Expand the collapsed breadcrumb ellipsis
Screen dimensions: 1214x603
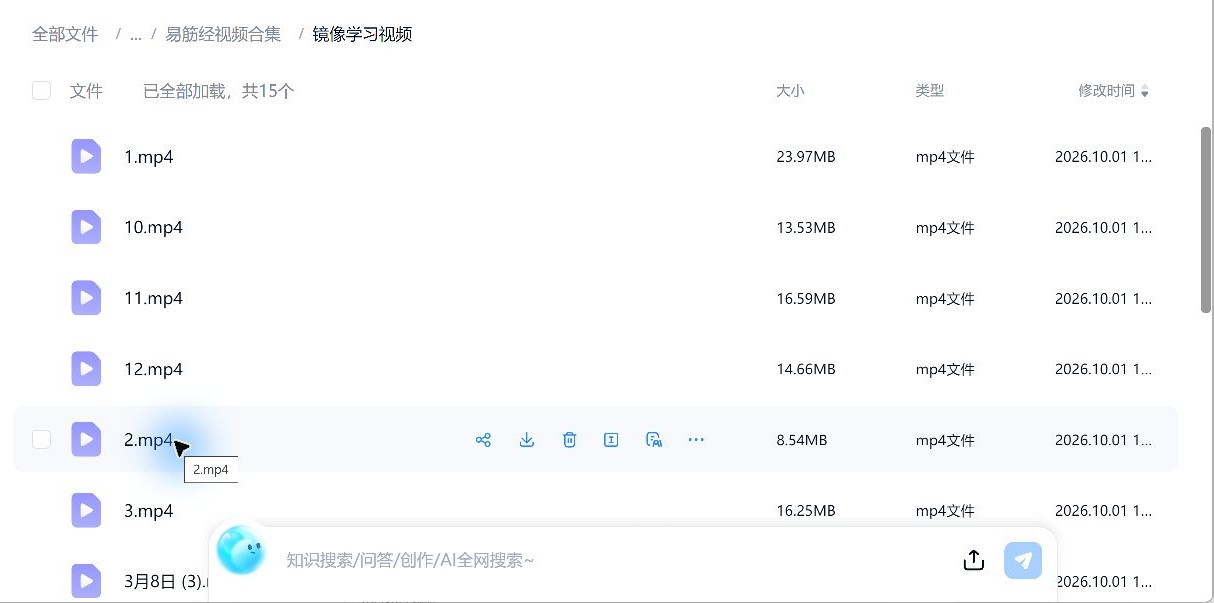coord(135,35)
